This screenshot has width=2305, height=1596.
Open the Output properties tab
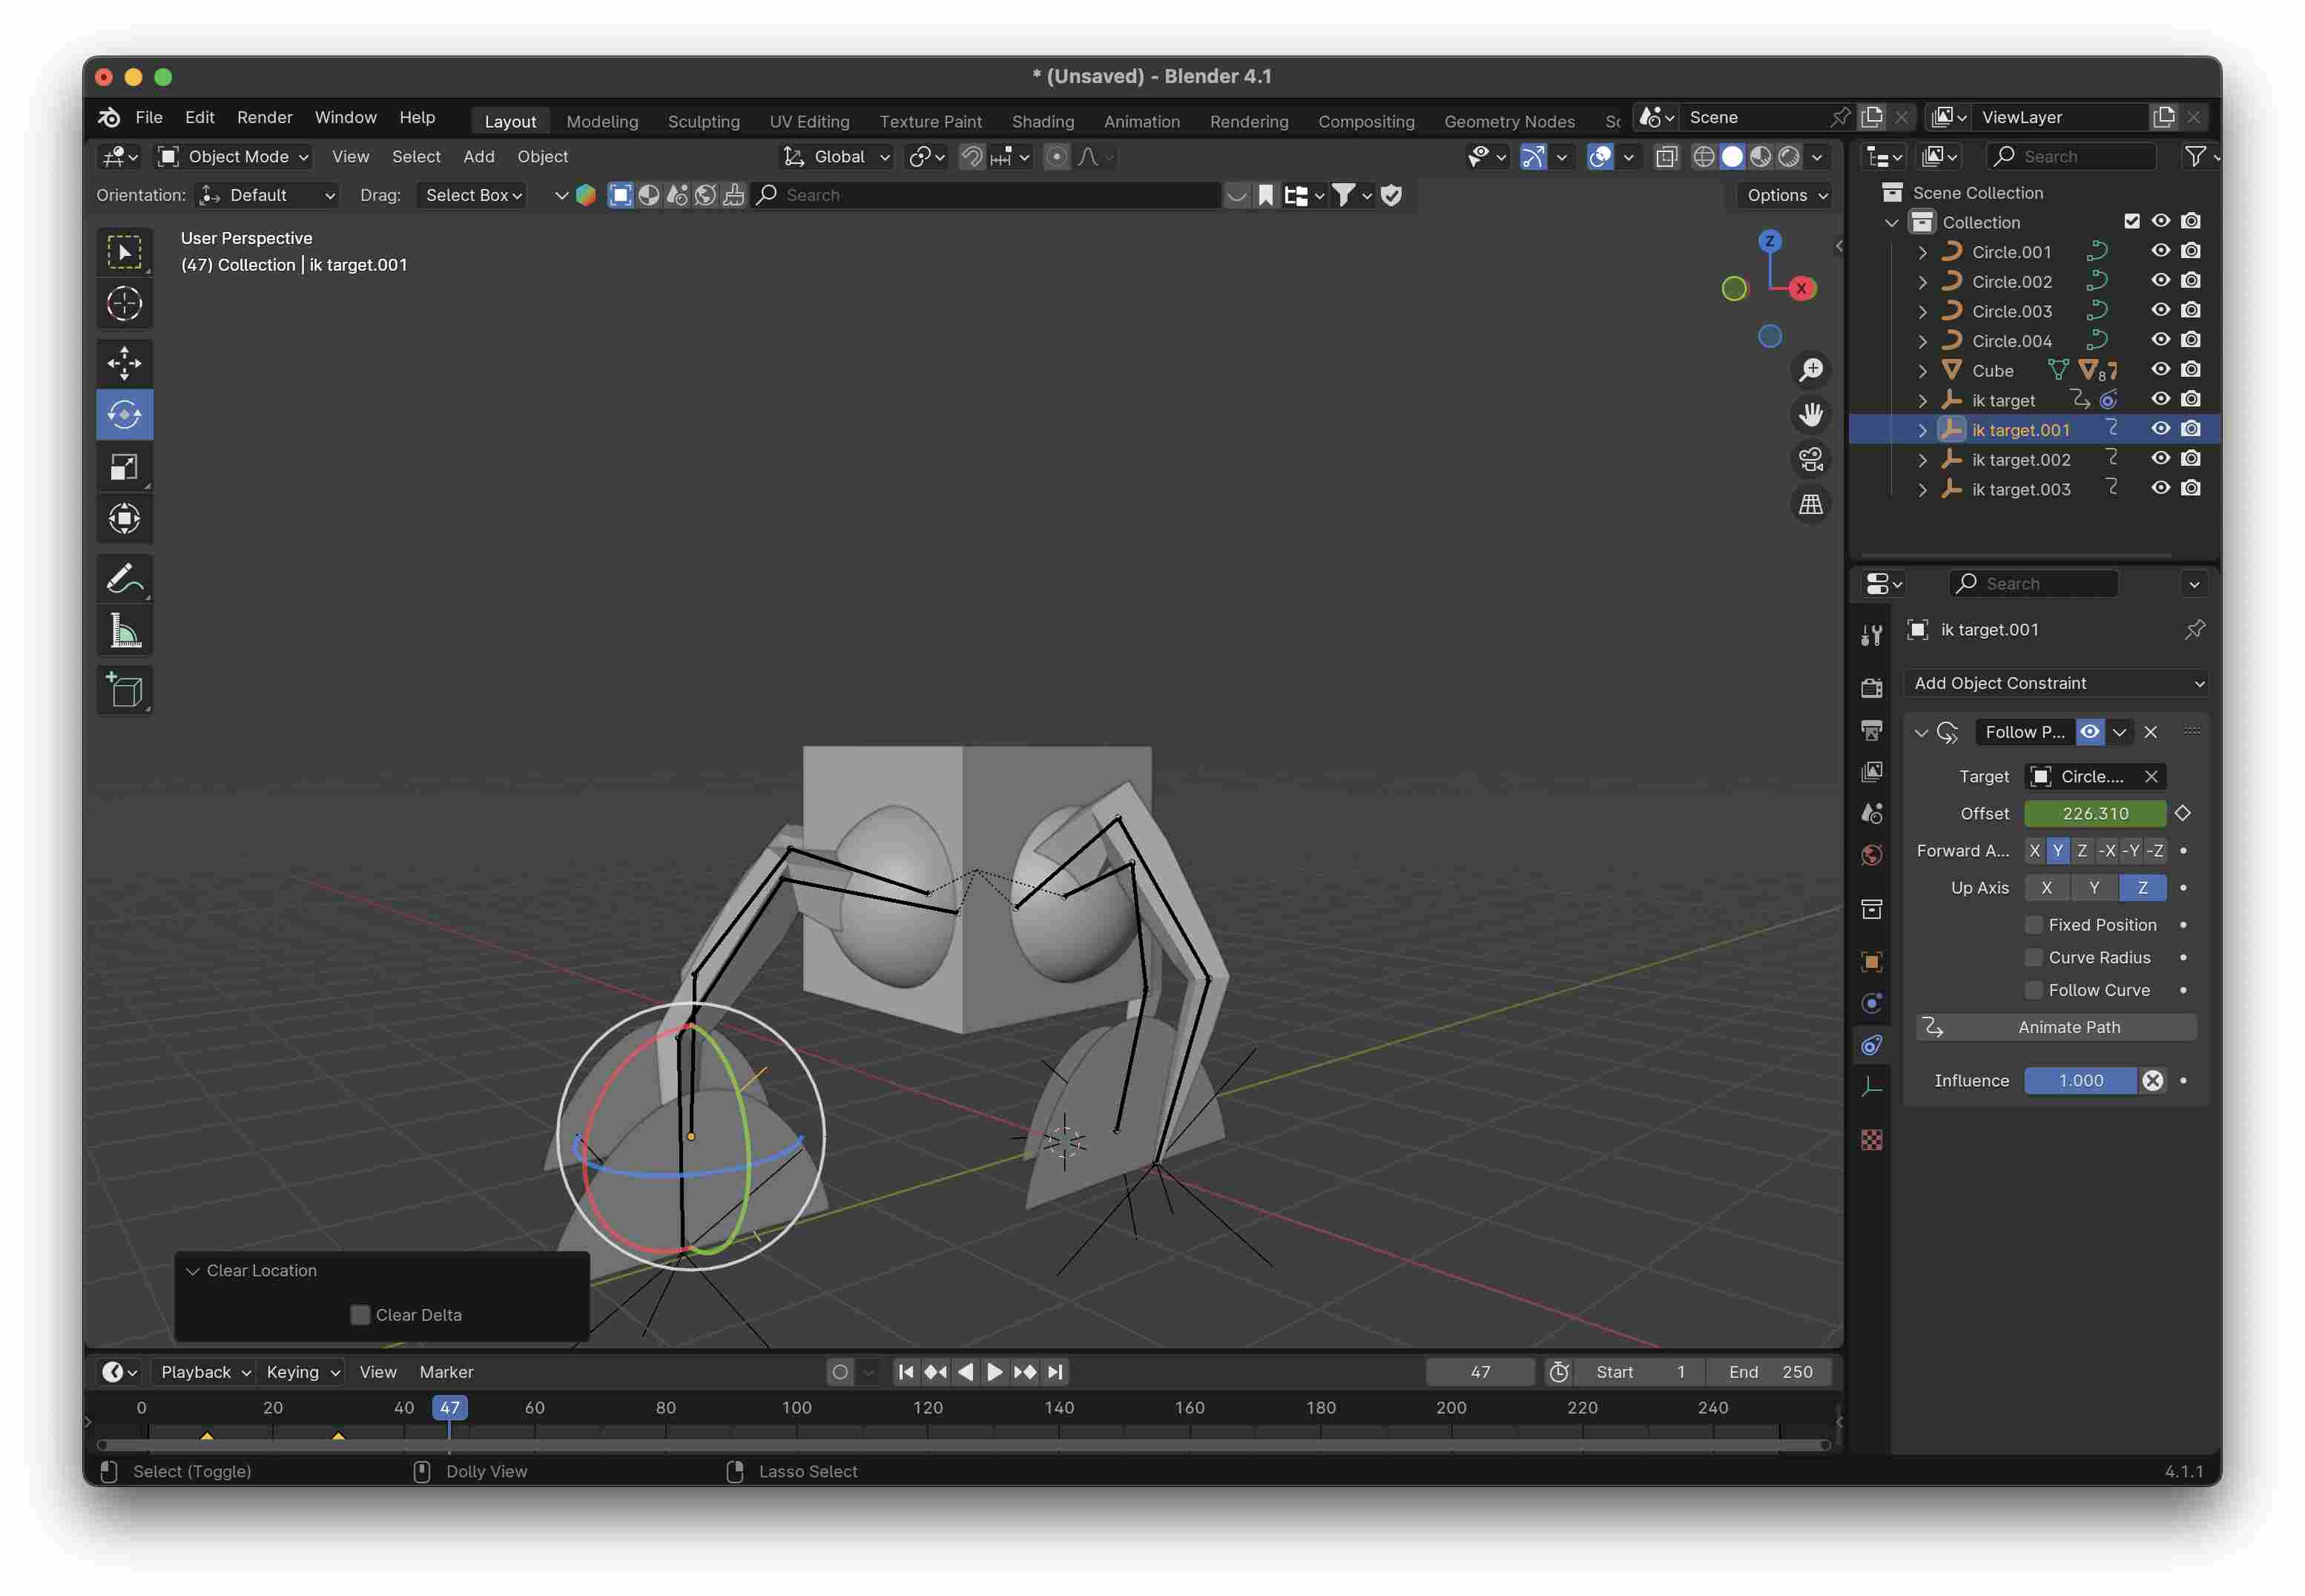coord(1871,730)
